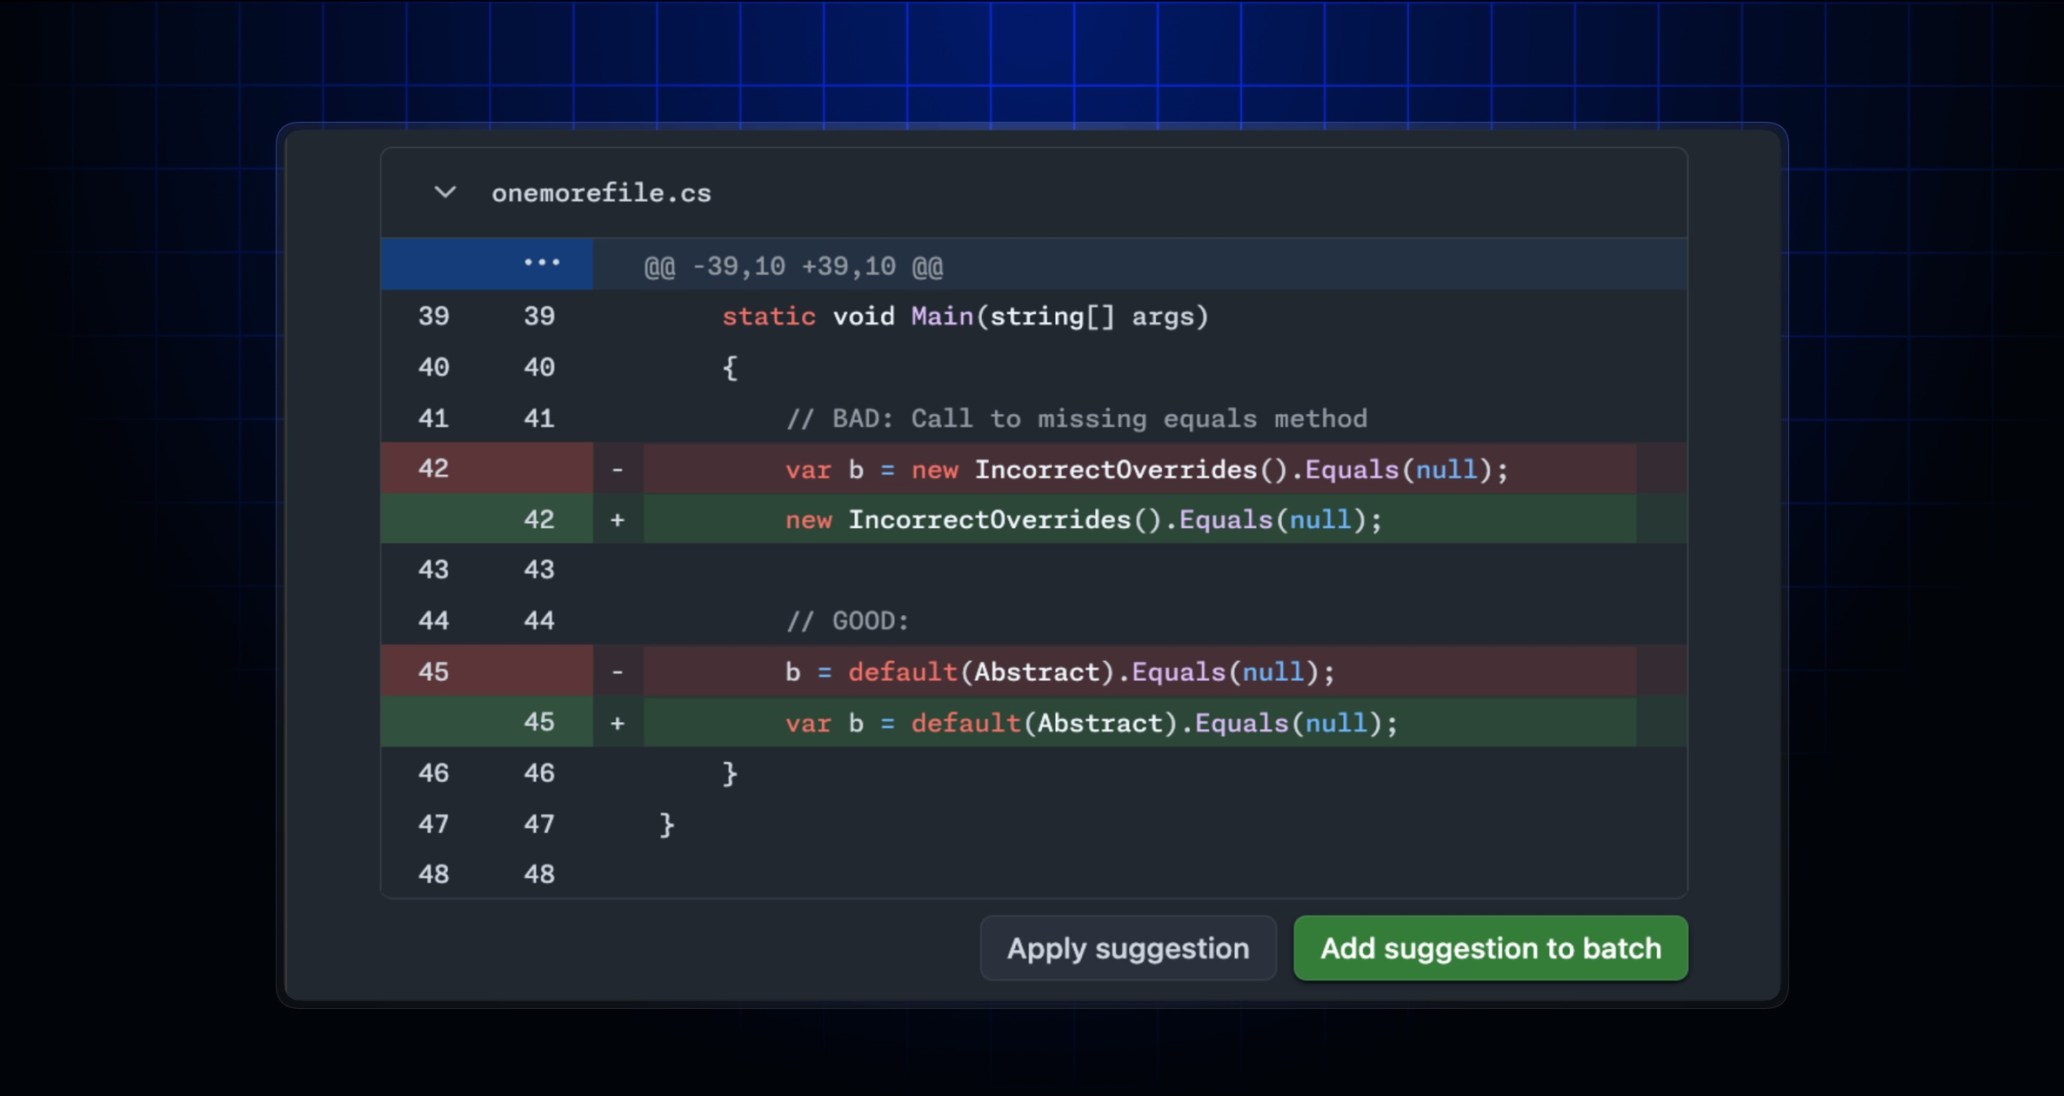Collapse the onemorefile.cs diff with the chevron
Image resolution: width=2064 pixels, height=1096 pixels.
(x=444, y=193)
